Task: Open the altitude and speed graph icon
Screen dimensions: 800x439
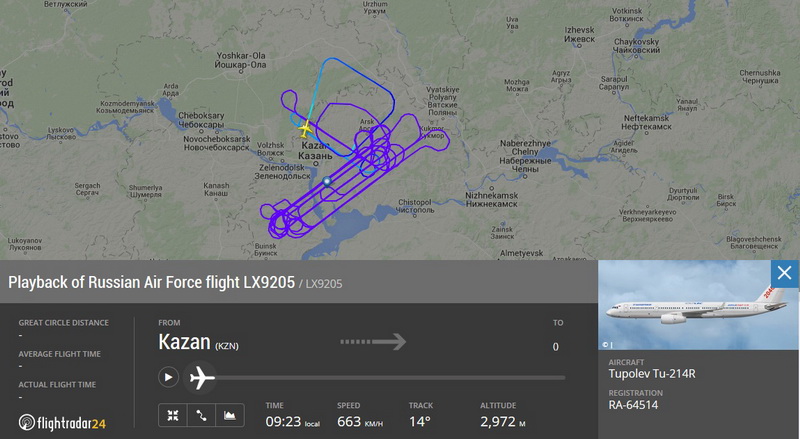Action: point(230,416)
